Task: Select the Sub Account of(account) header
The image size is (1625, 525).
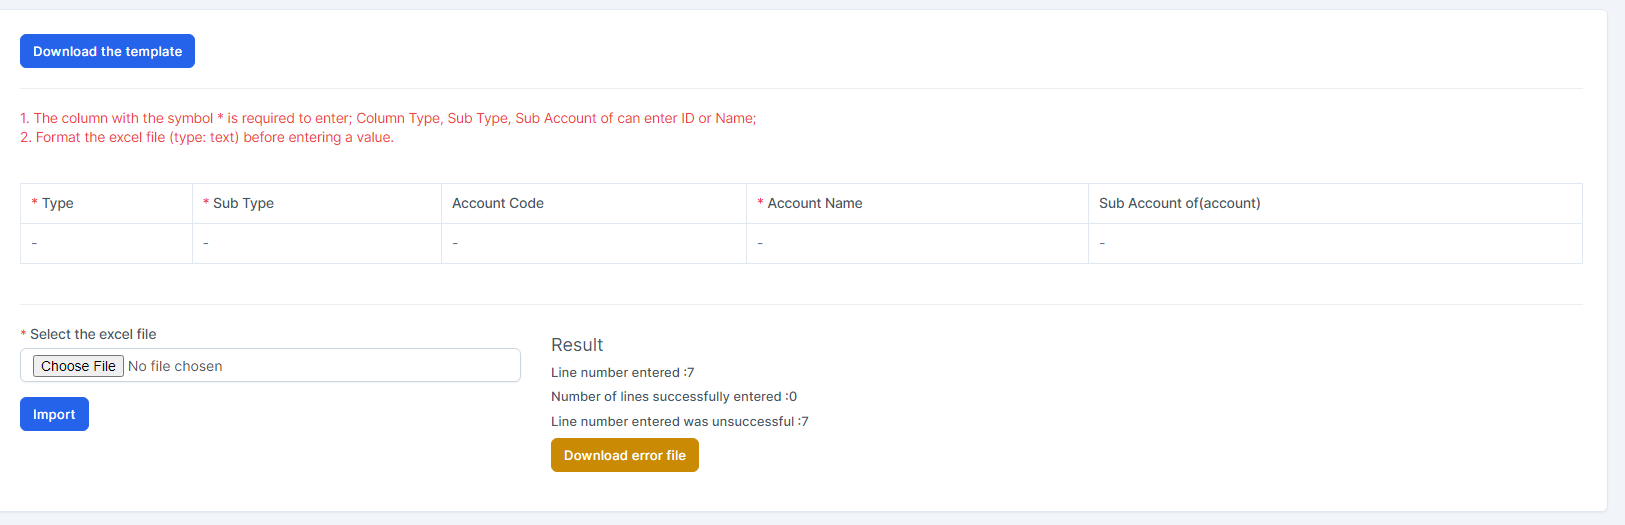Action: click(1179, 203)
